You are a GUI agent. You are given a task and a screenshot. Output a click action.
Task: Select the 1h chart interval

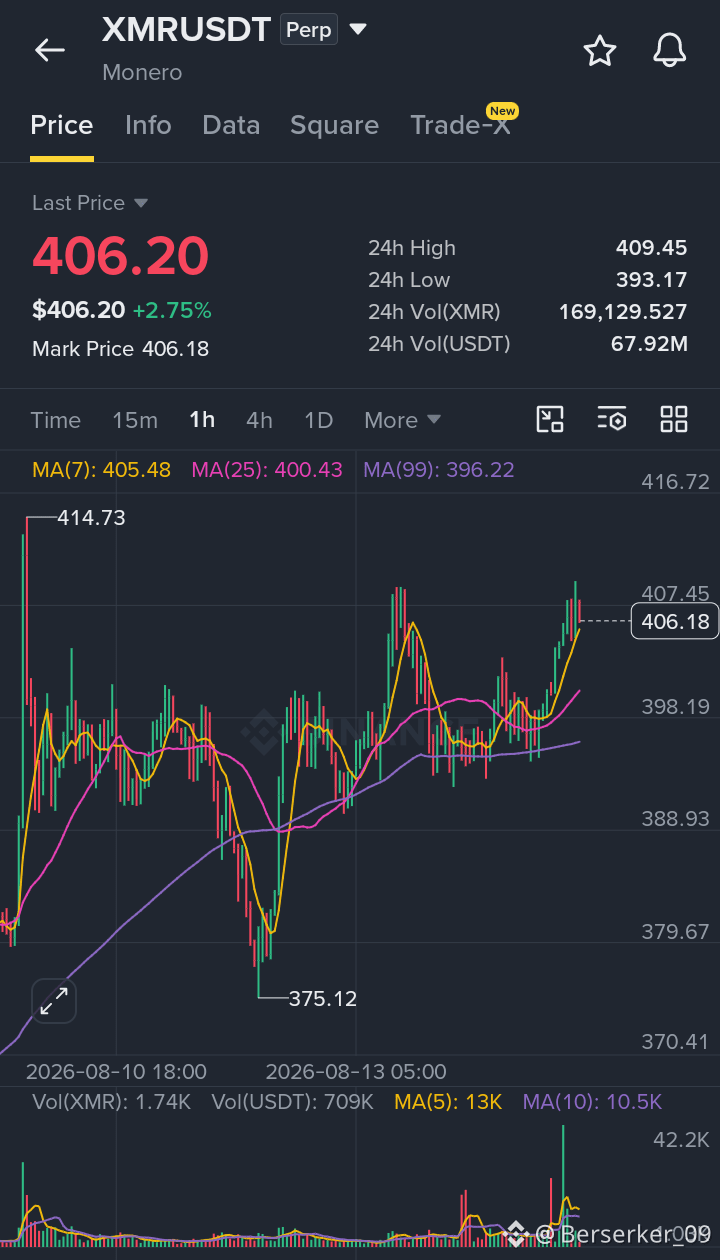(202, 420)
